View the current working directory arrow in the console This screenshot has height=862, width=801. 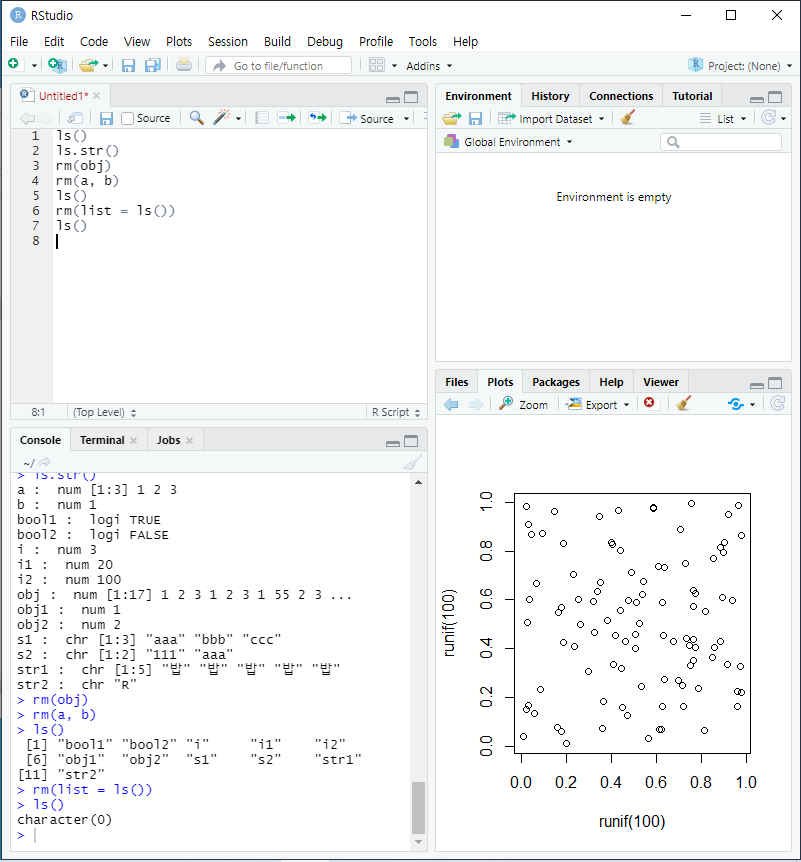coord(45,462)
